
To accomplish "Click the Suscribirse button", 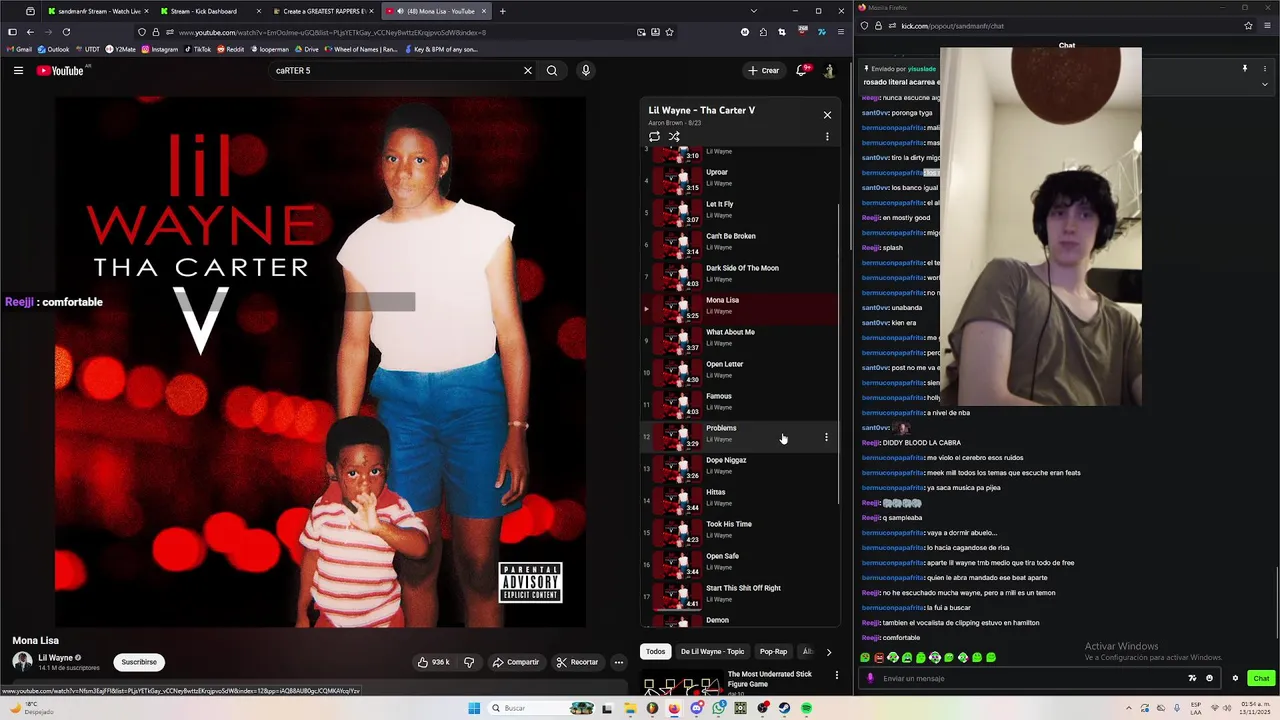I will [139, 662].
